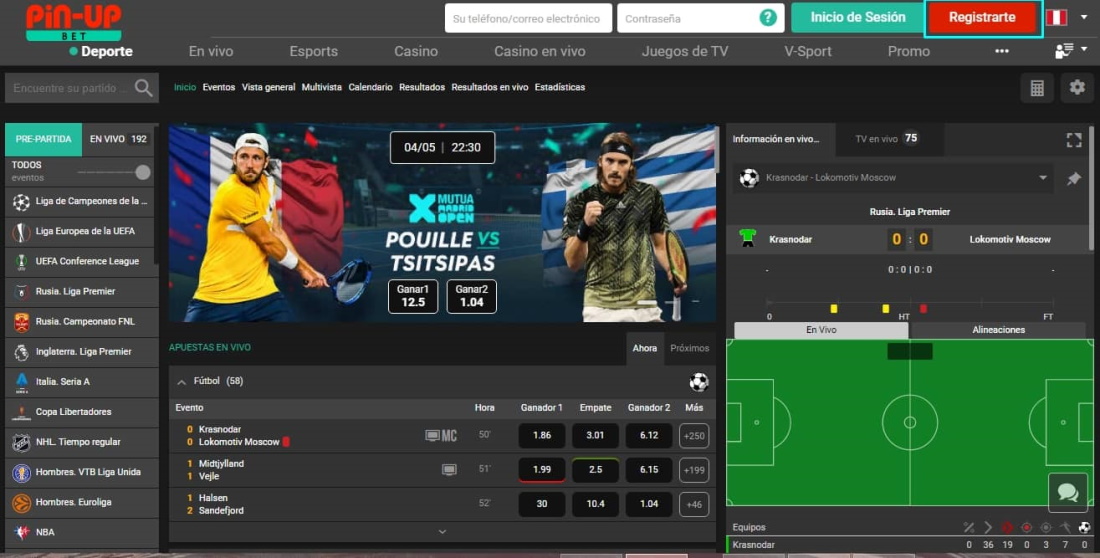Open +46 more markets for Halsen

point(694,505)
